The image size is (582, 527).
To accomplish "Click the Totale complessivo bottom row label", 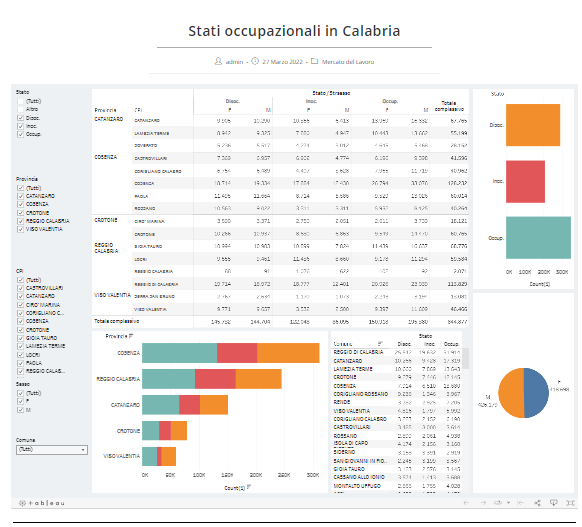I will pos(117,321).
